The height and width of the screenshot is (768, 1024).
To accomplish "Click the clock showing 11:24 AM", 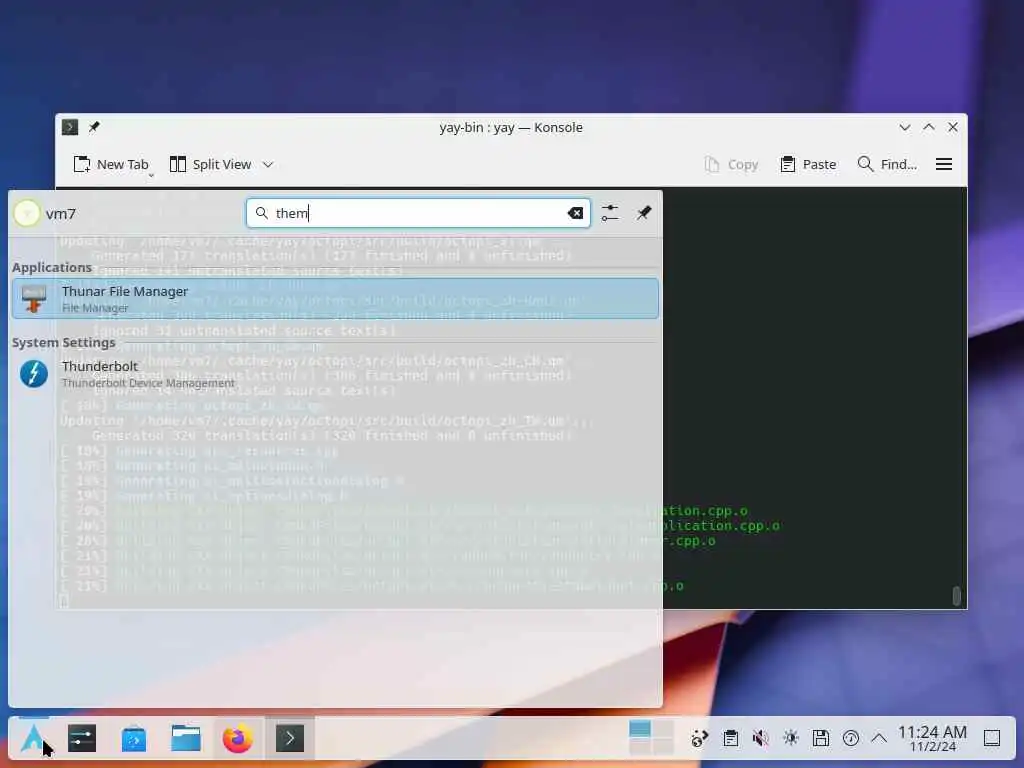I will point(932,739).
